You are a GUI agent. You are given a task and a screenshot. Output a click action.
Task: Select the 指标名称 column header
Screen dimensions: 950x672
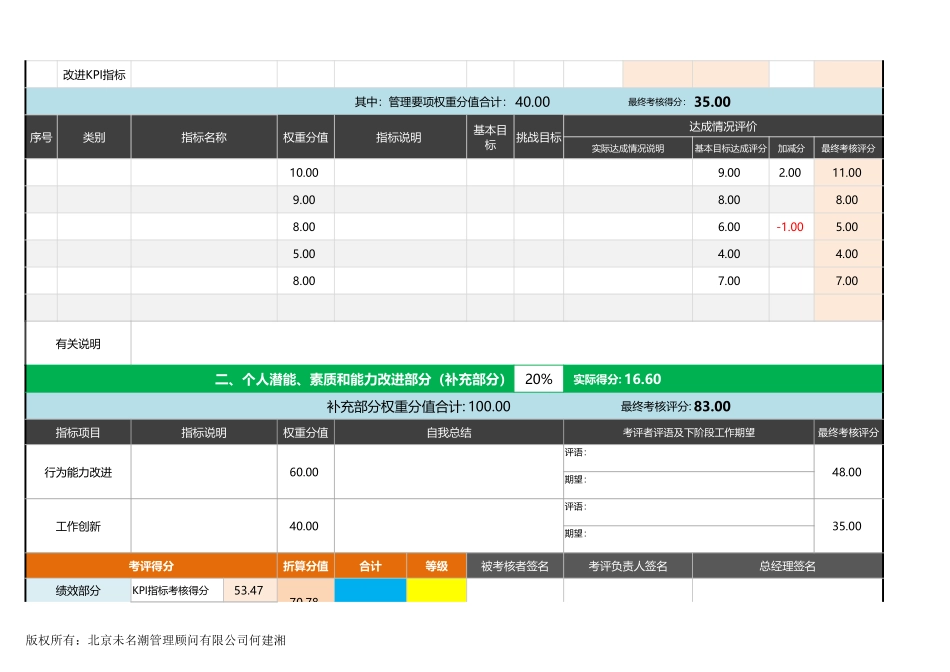[x=203, y=137]
